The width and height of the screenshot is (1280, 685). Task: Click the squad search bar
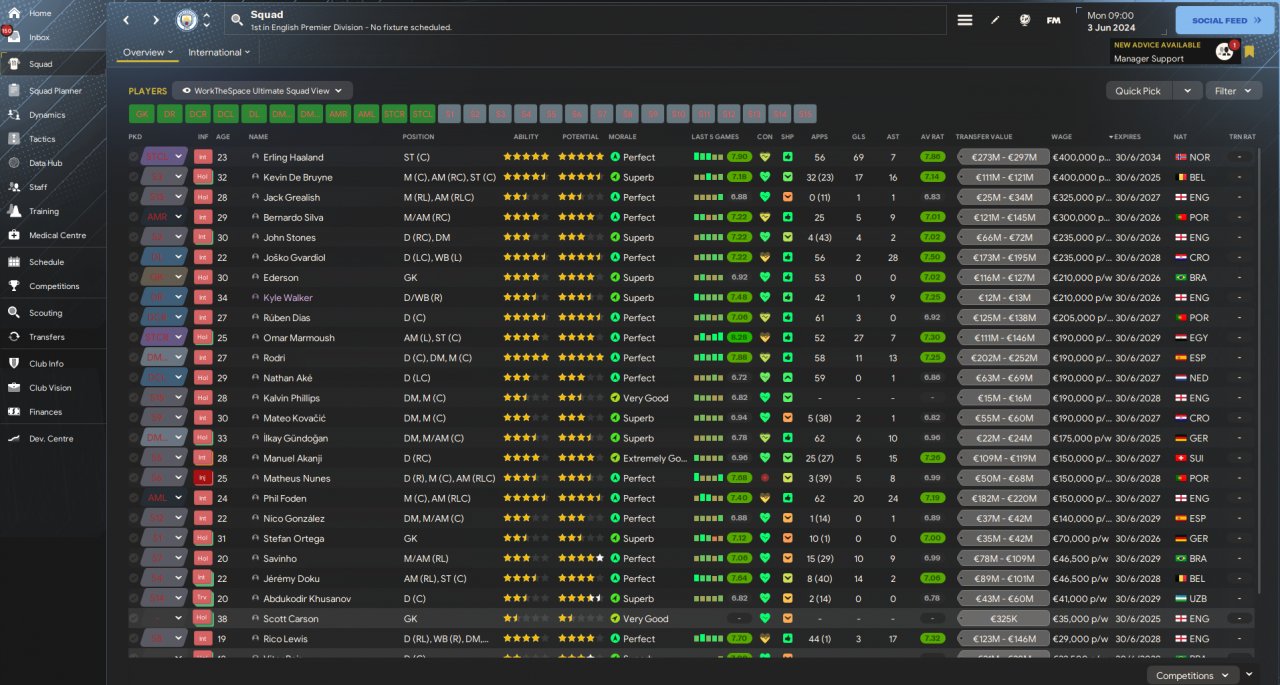click(585, 20)
